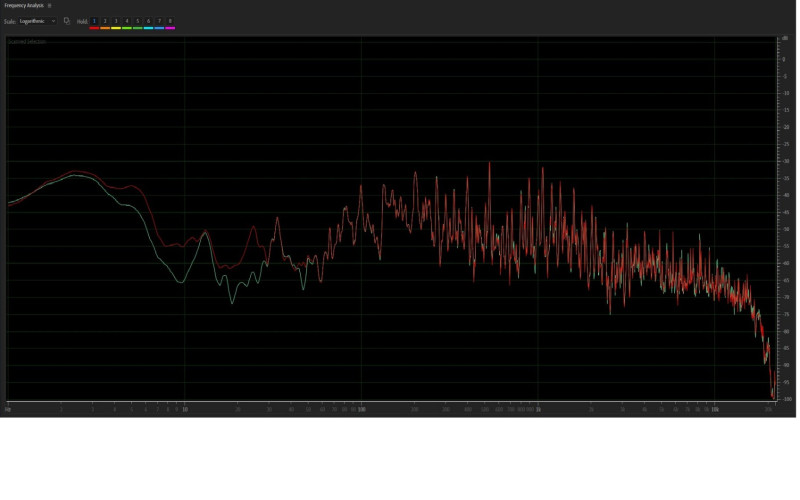Toggle Hold button 6
Screen dimensions: 800x500
pos(148,21)
